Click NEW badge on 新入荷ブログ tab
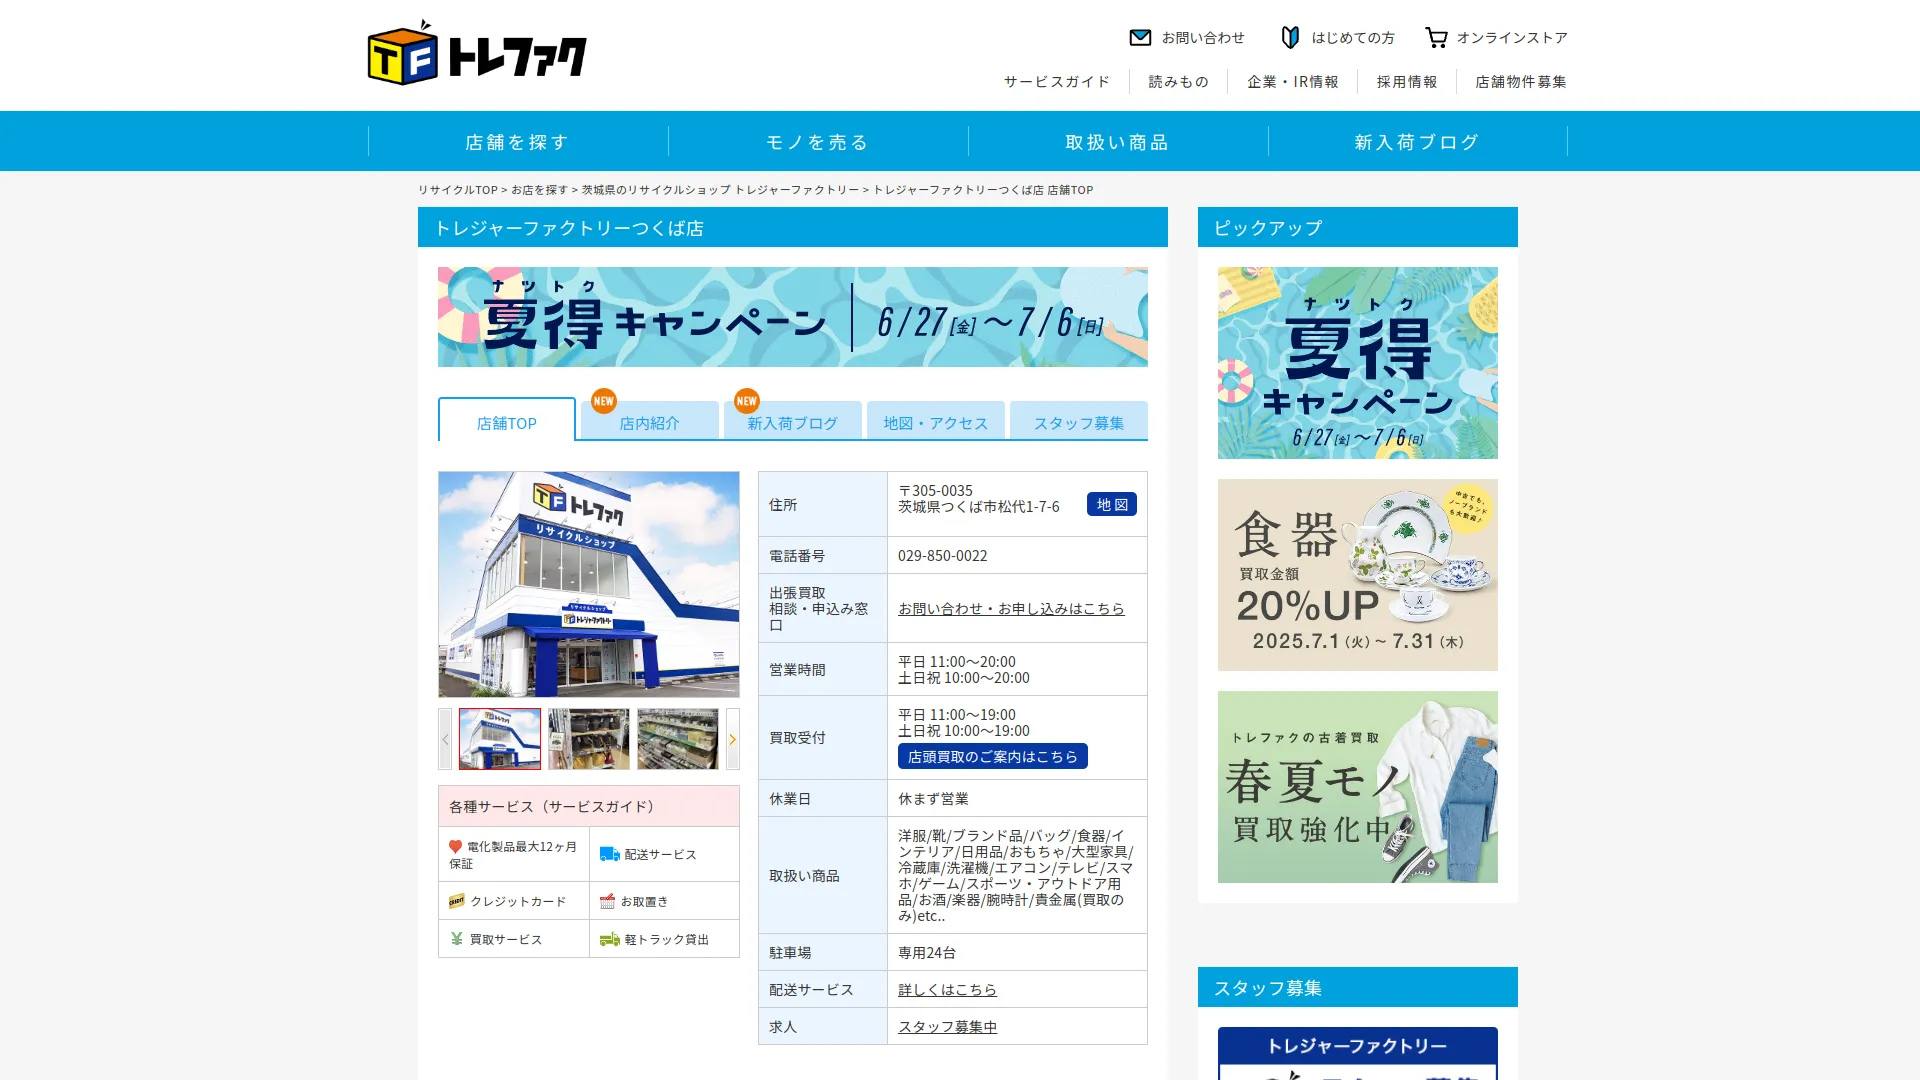This screenshot has width=1920, height=1080. click(746, 400)
